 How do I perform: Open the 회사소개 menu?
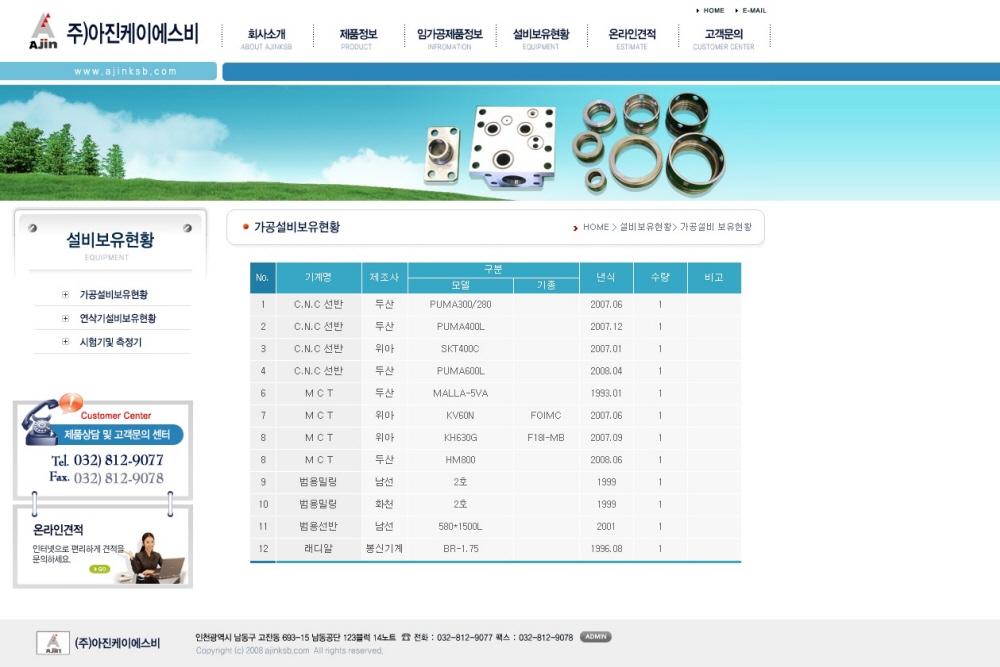266,38
